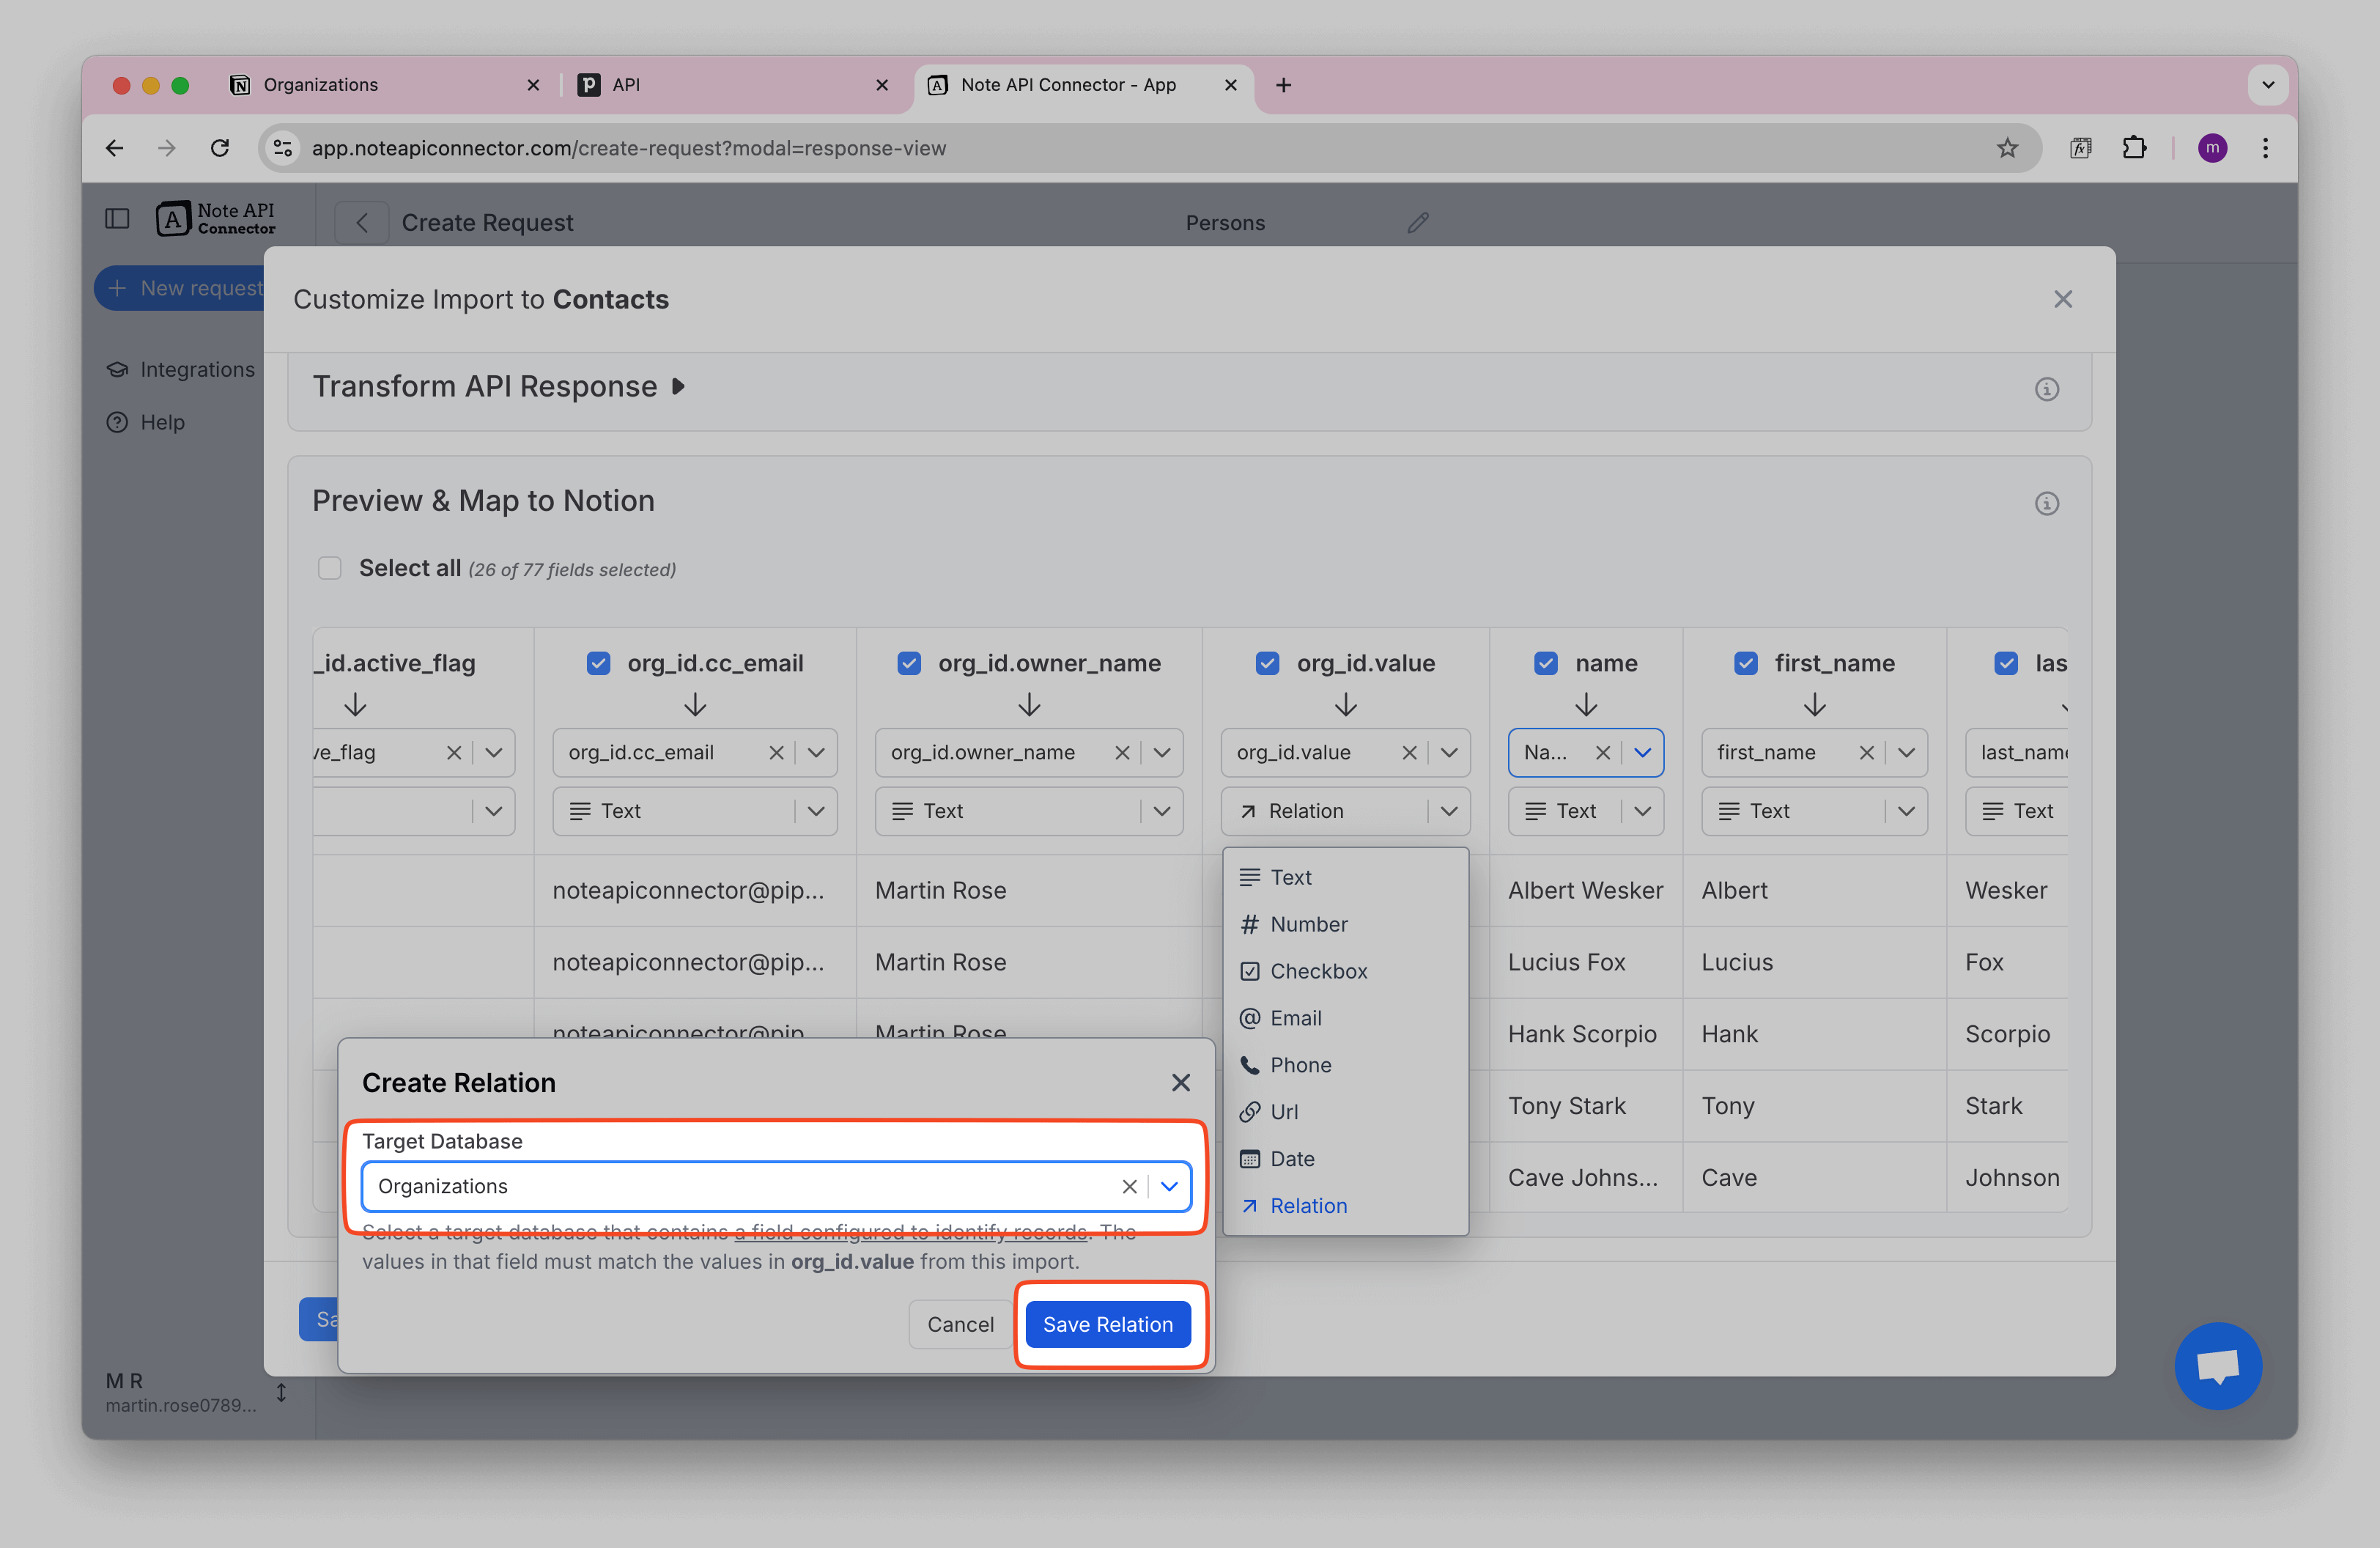Viewport: 2380px width, 1548px height.
Task: Click the Note API Connector logo
Action: tap(216, 219)
